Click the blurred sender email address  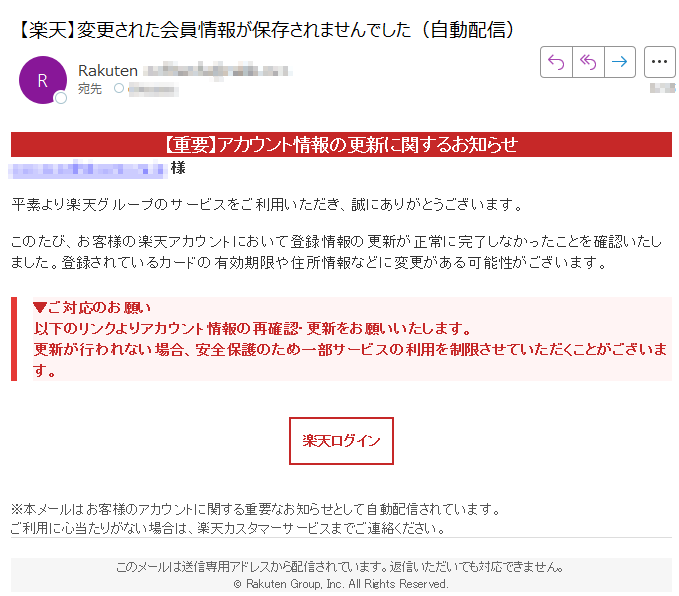217,71
